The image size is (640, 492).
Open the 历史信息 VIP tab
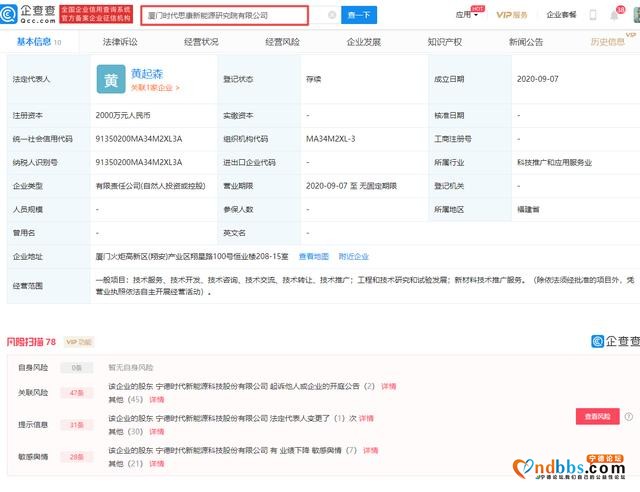(x=608, y=42)
